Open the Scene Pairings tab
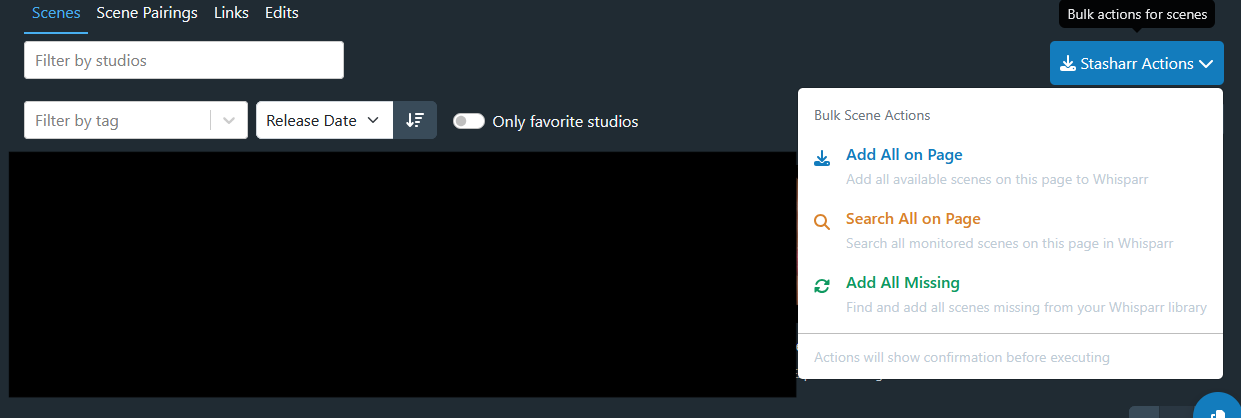Viewport: 1241px width, 418px height. click(x=147, y=13)
